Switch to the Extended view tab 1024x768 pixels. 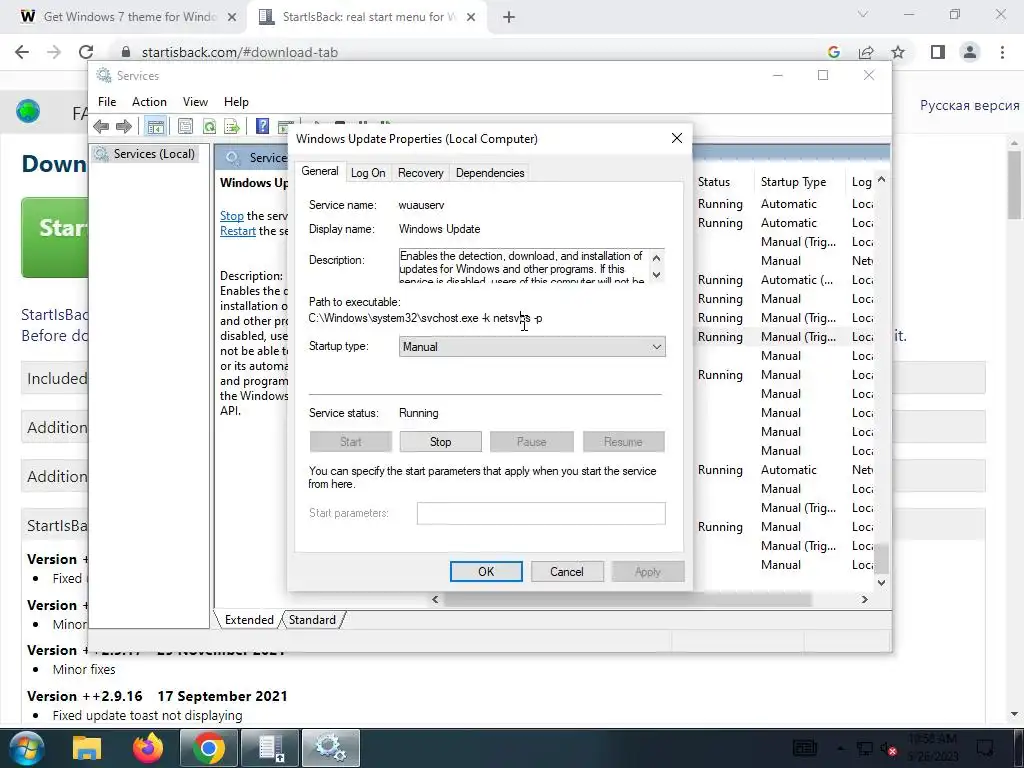[x=249, y=620]
